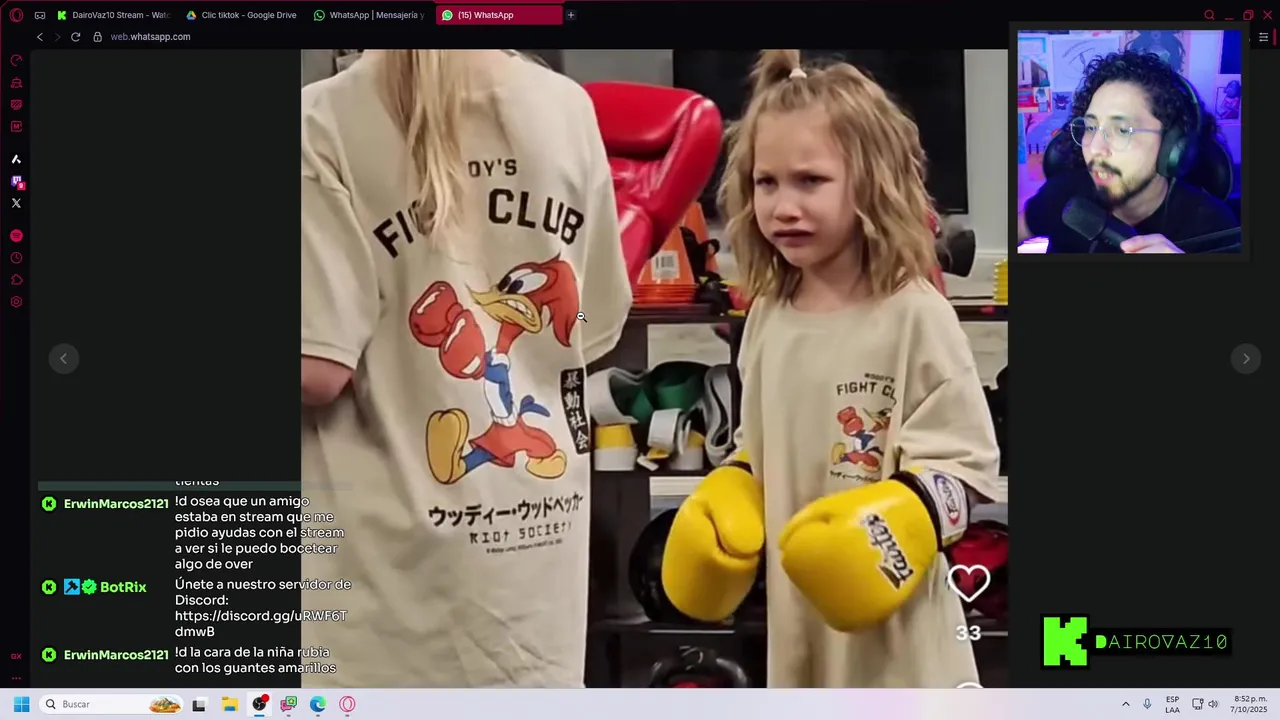Click the microphone tray icon
The width and height of the screenshot is (1280, 720).
coord(1147,704)
